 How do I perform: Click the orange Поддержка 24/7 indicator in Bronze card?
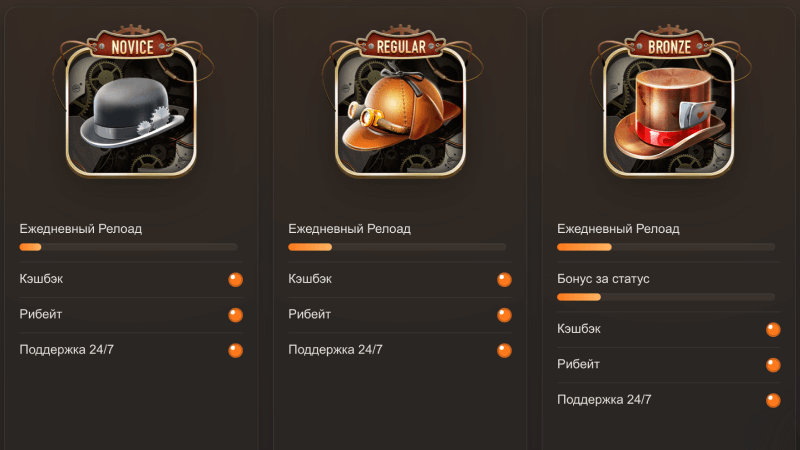point(773,401)
